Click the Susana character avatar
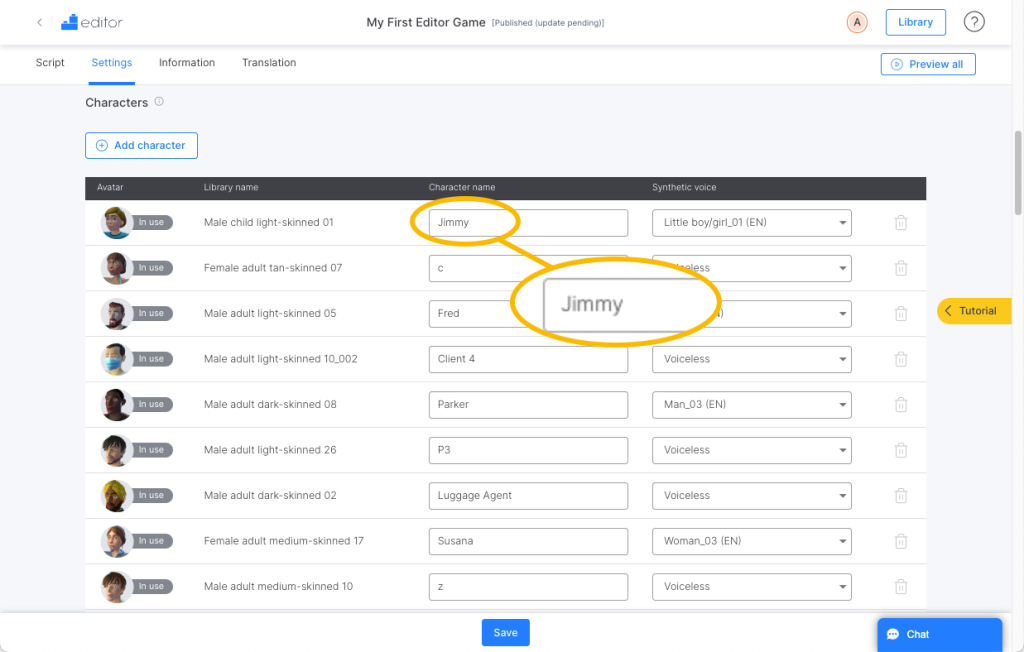 116,541
